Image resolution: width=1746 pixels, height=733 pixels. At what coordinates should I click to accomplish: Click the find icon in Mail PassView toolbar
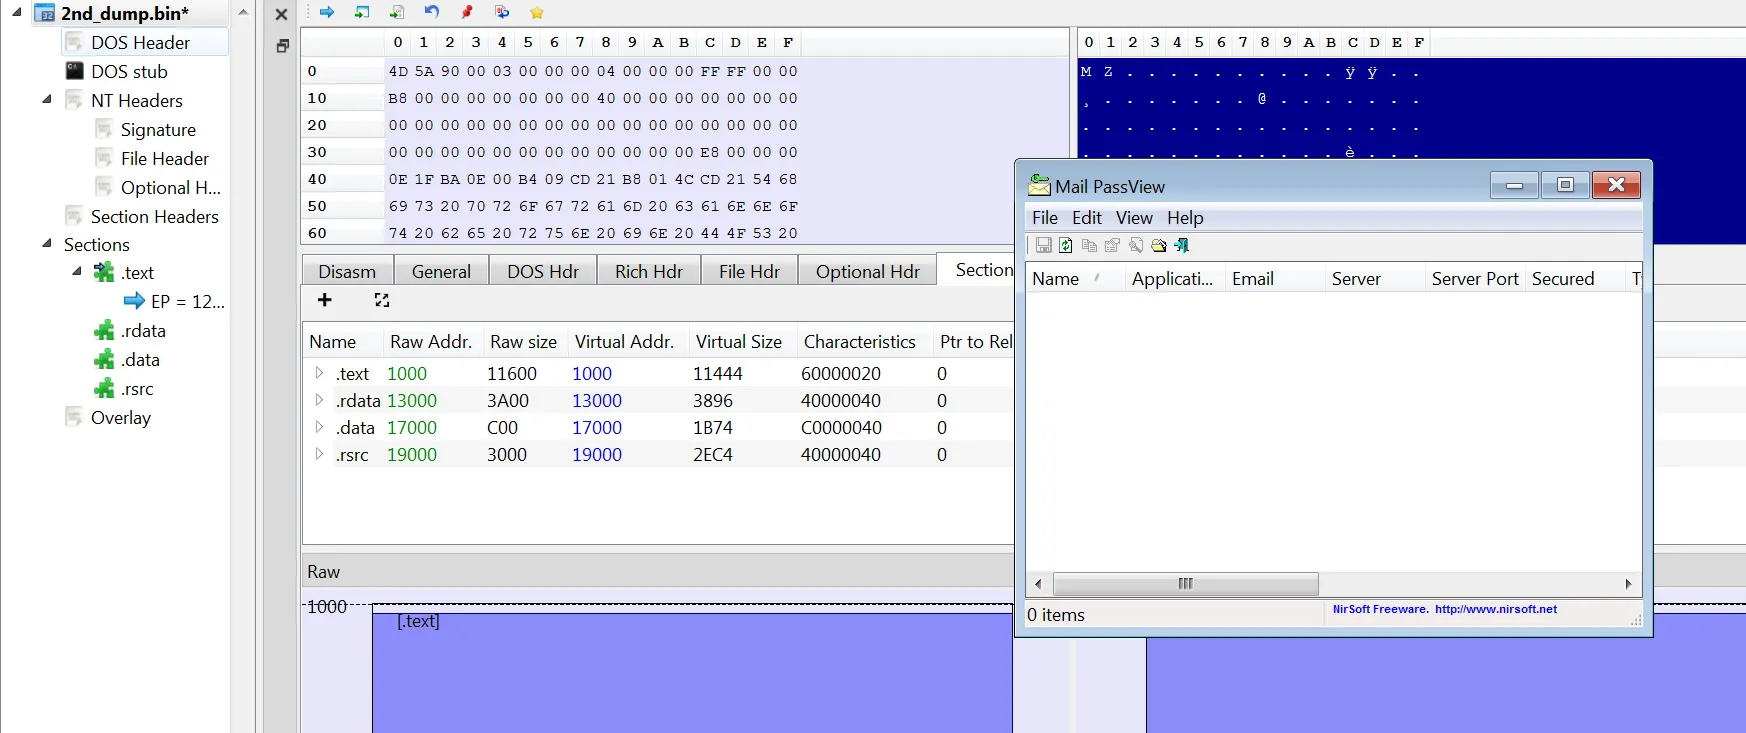point(1136,245)
